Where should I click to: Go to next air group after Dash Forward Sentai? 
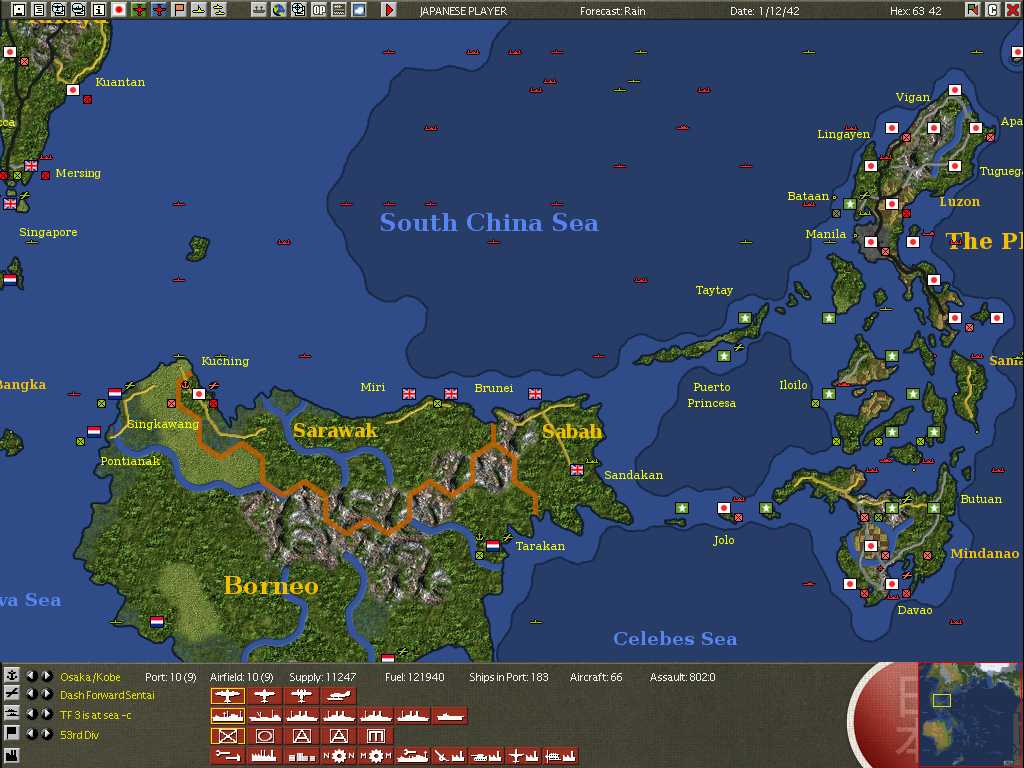point(47,694)
